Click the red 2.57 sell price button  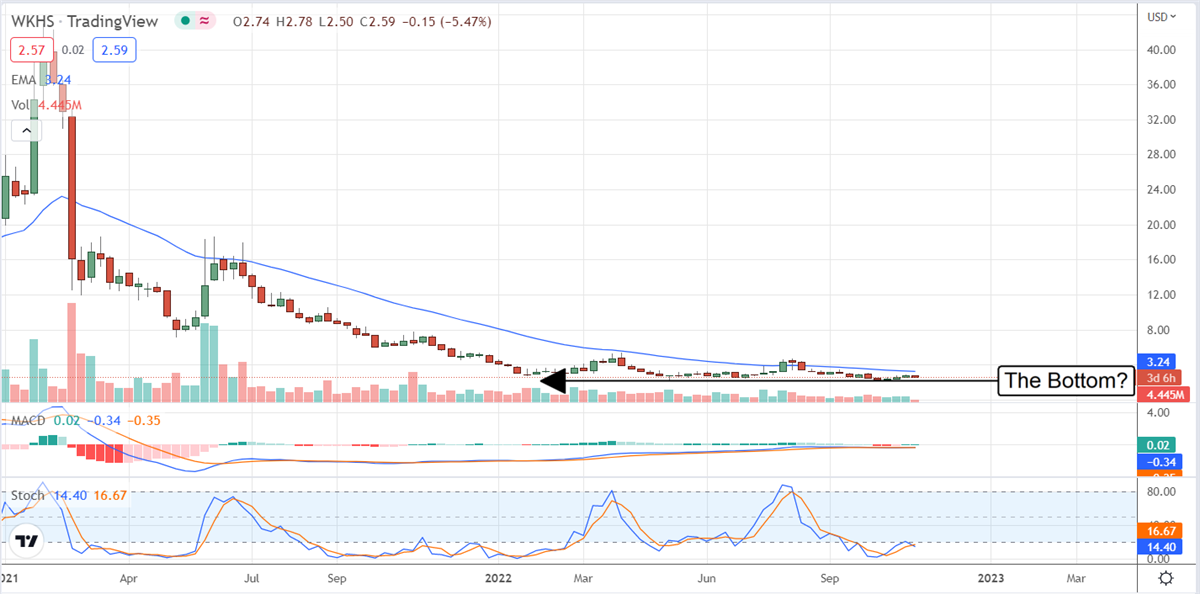point(28,48)
